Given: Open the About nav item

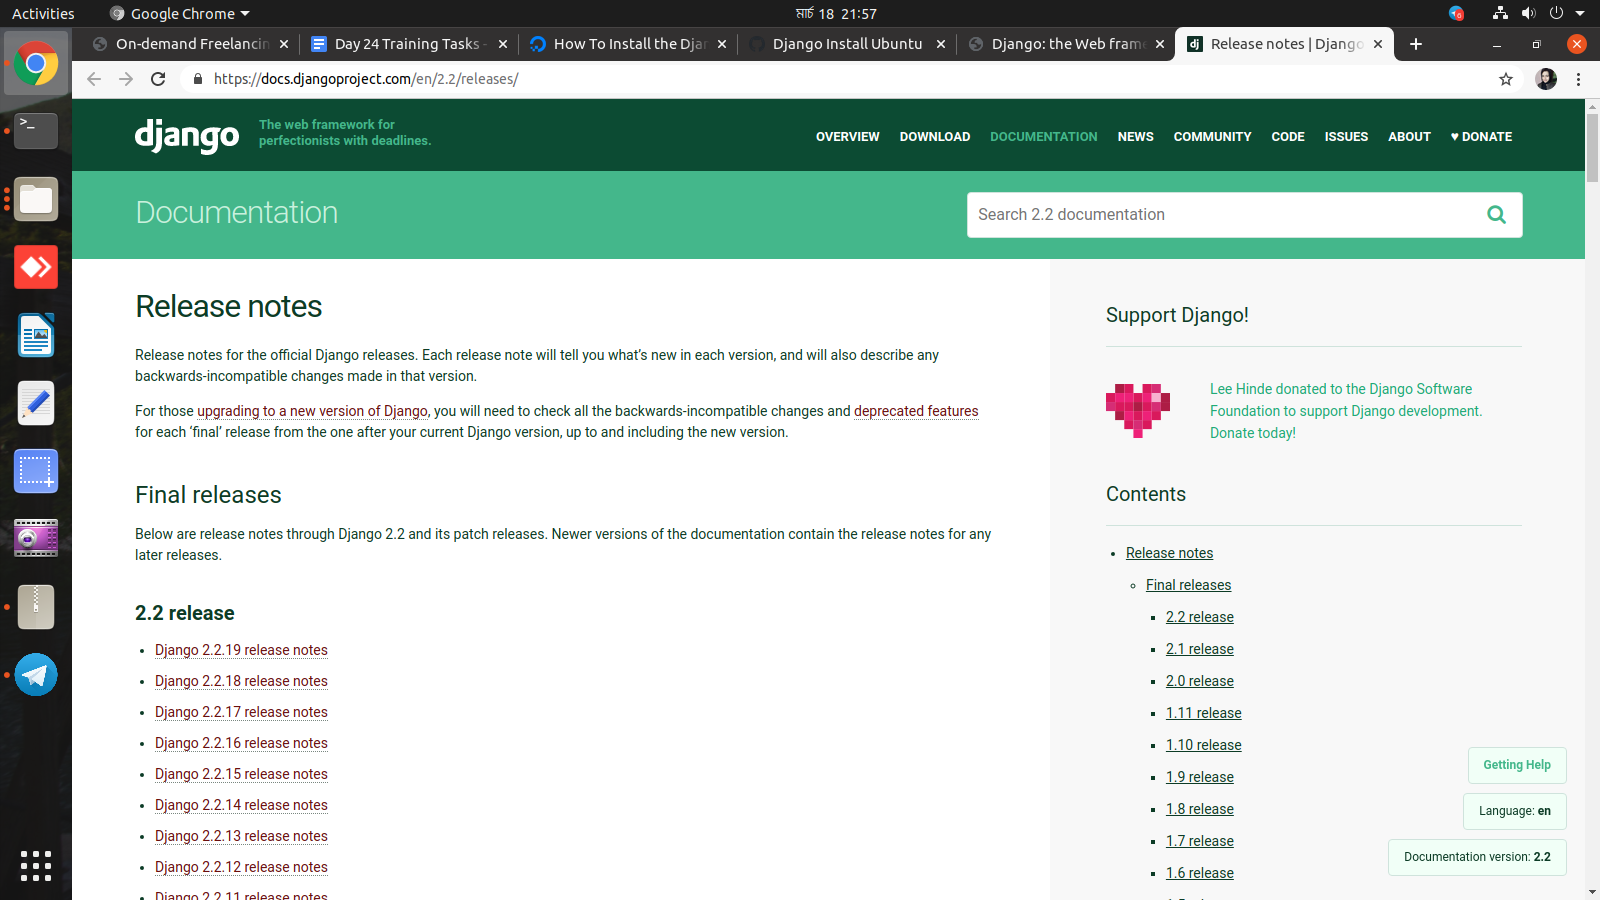Looking at the screenshot, I should pyautogui.click(x=1410, y=137).
